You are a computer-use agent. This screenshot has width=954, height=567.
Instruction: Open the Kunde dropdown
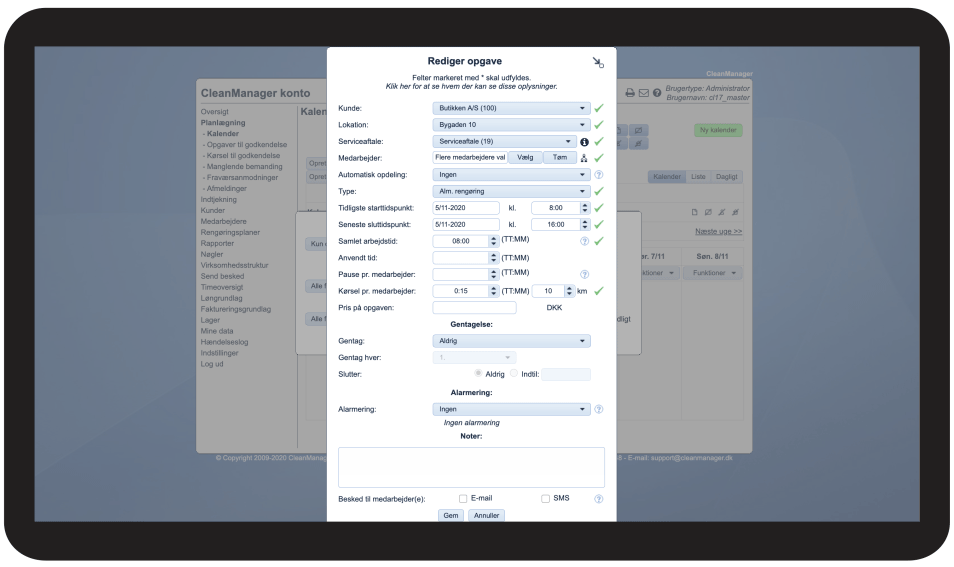511,108
